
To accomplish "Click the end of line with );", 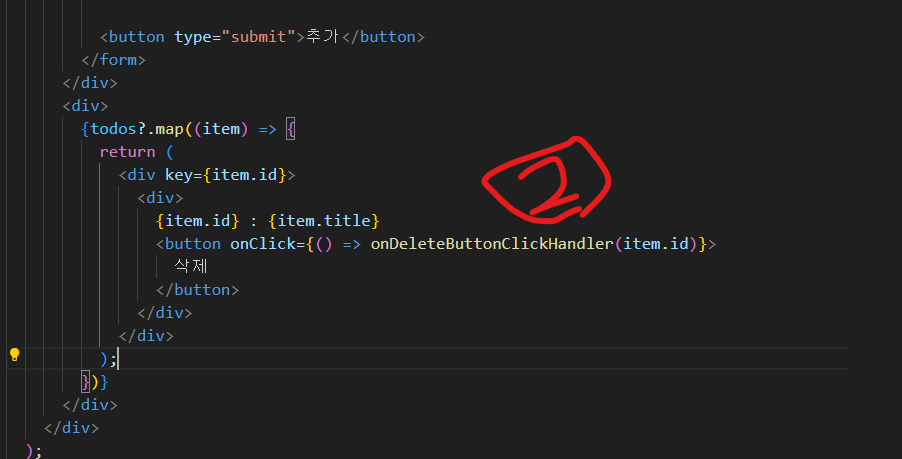I will click(x=118, y=359).
